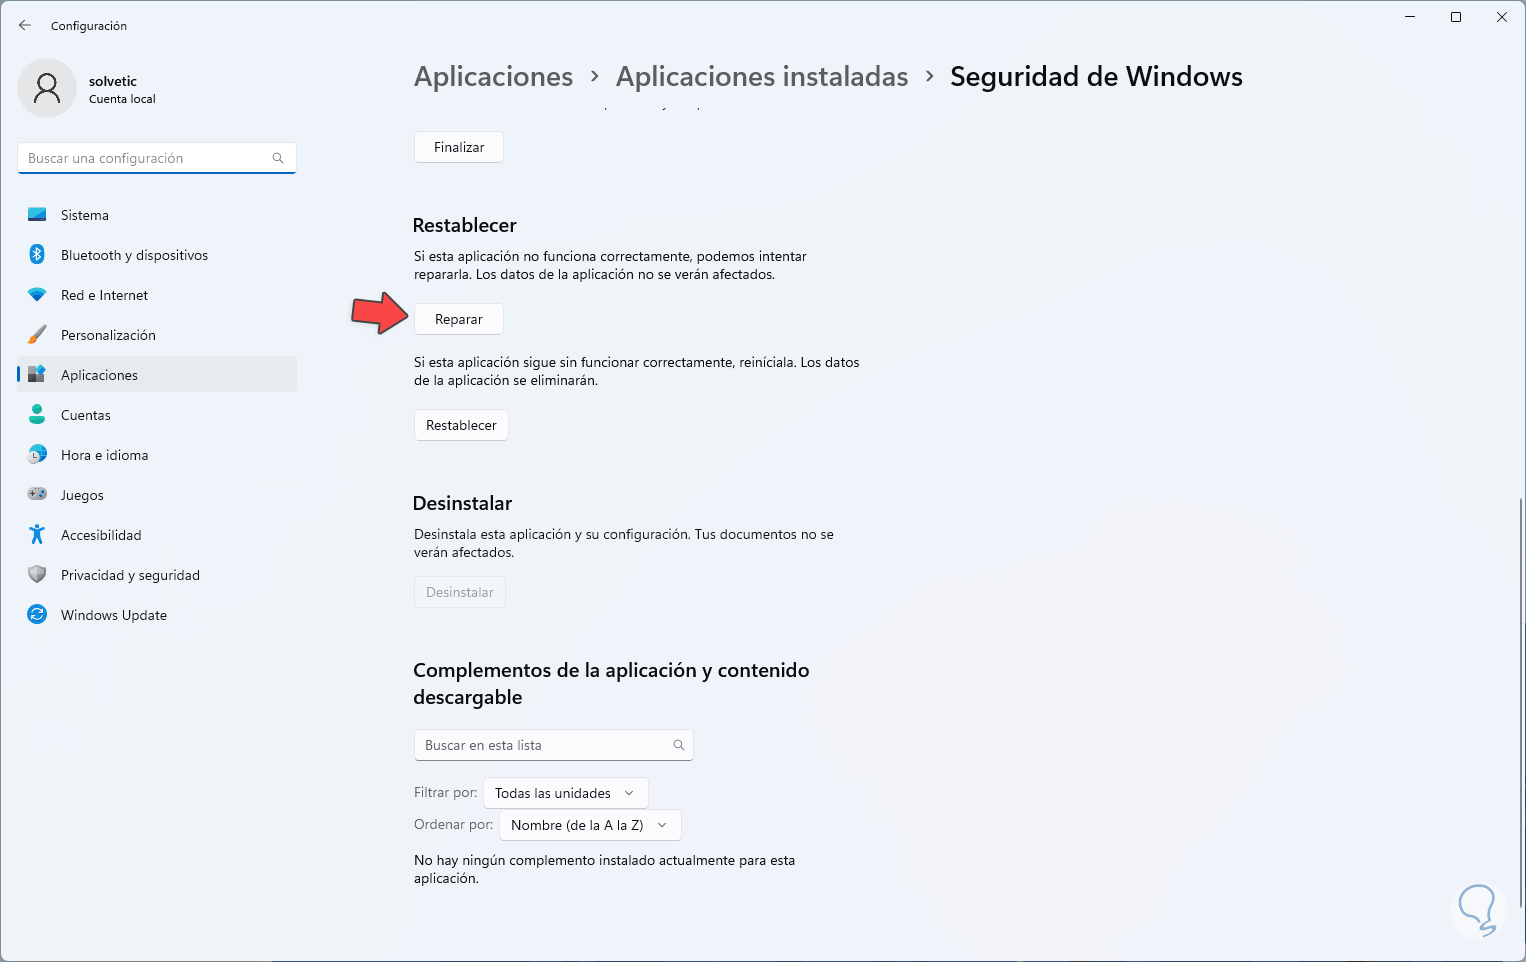Open the solvetic user profile avatar
This screenshot has width=1526, height=962.
pos(47,88)
